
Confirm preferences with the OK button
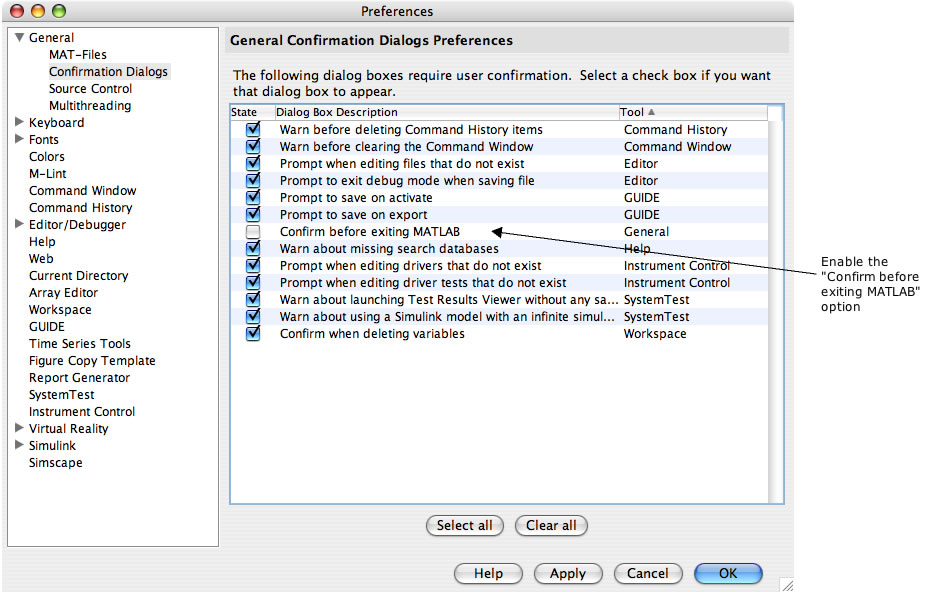[728, 574]
